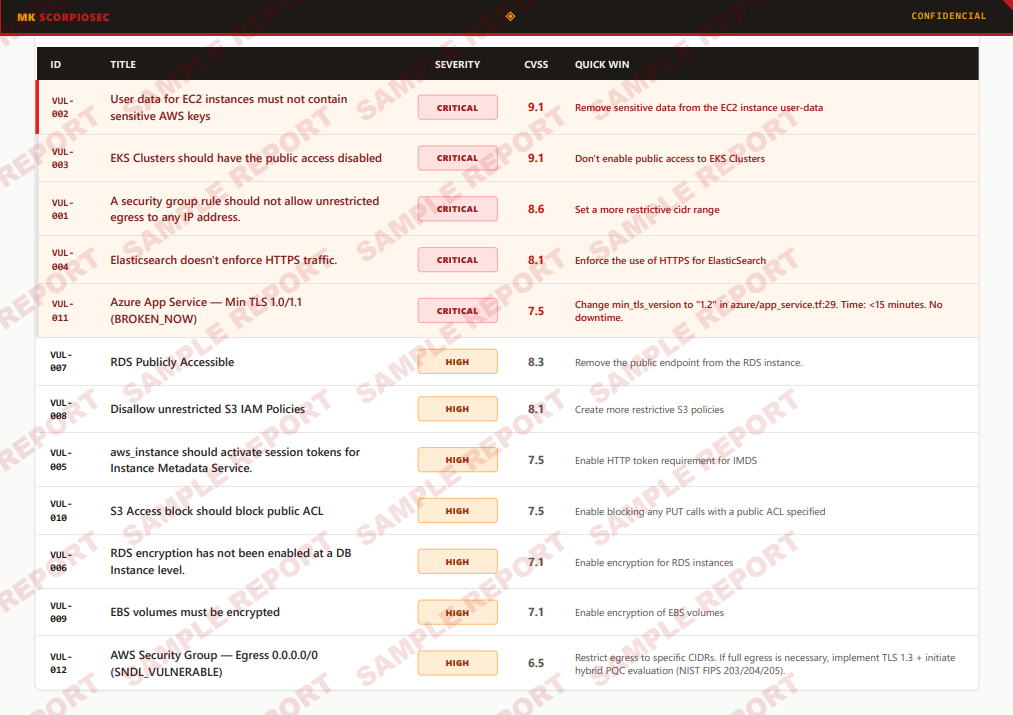Click title 'Disallow unrestricted S3 IAM Policies'
The height and width of the screenshot is (715, 1013).
(207, 409)
